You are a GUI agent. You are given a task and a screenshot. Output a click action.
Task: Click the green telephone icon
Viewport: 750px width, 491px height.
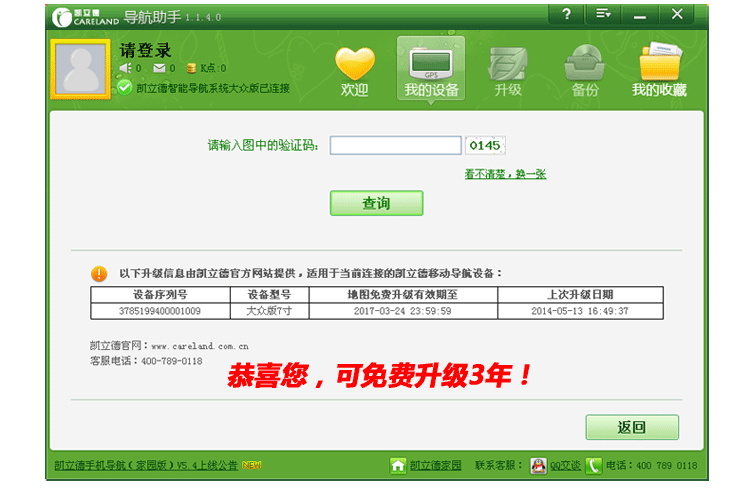[x=594, y=466]
